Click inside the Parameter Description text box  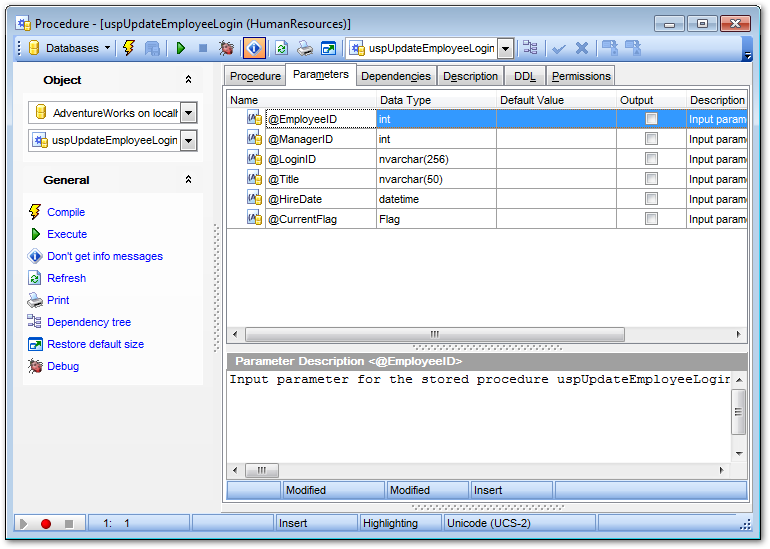pos(479,416)
